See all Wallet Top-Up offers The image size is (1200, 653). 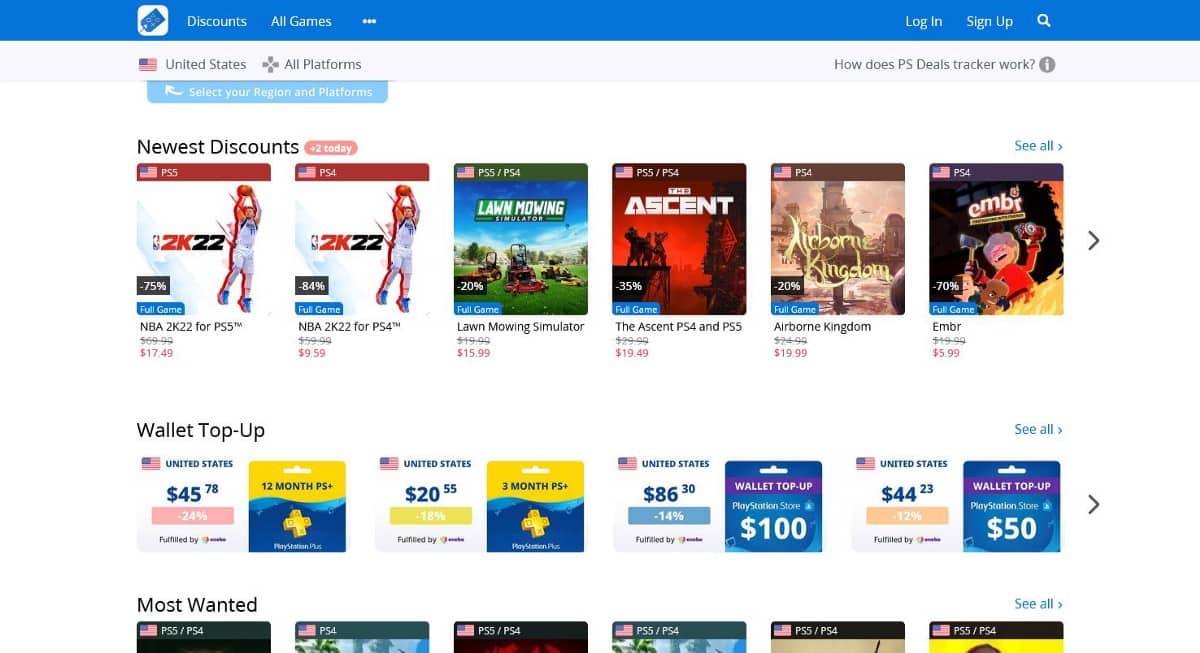1038,429
